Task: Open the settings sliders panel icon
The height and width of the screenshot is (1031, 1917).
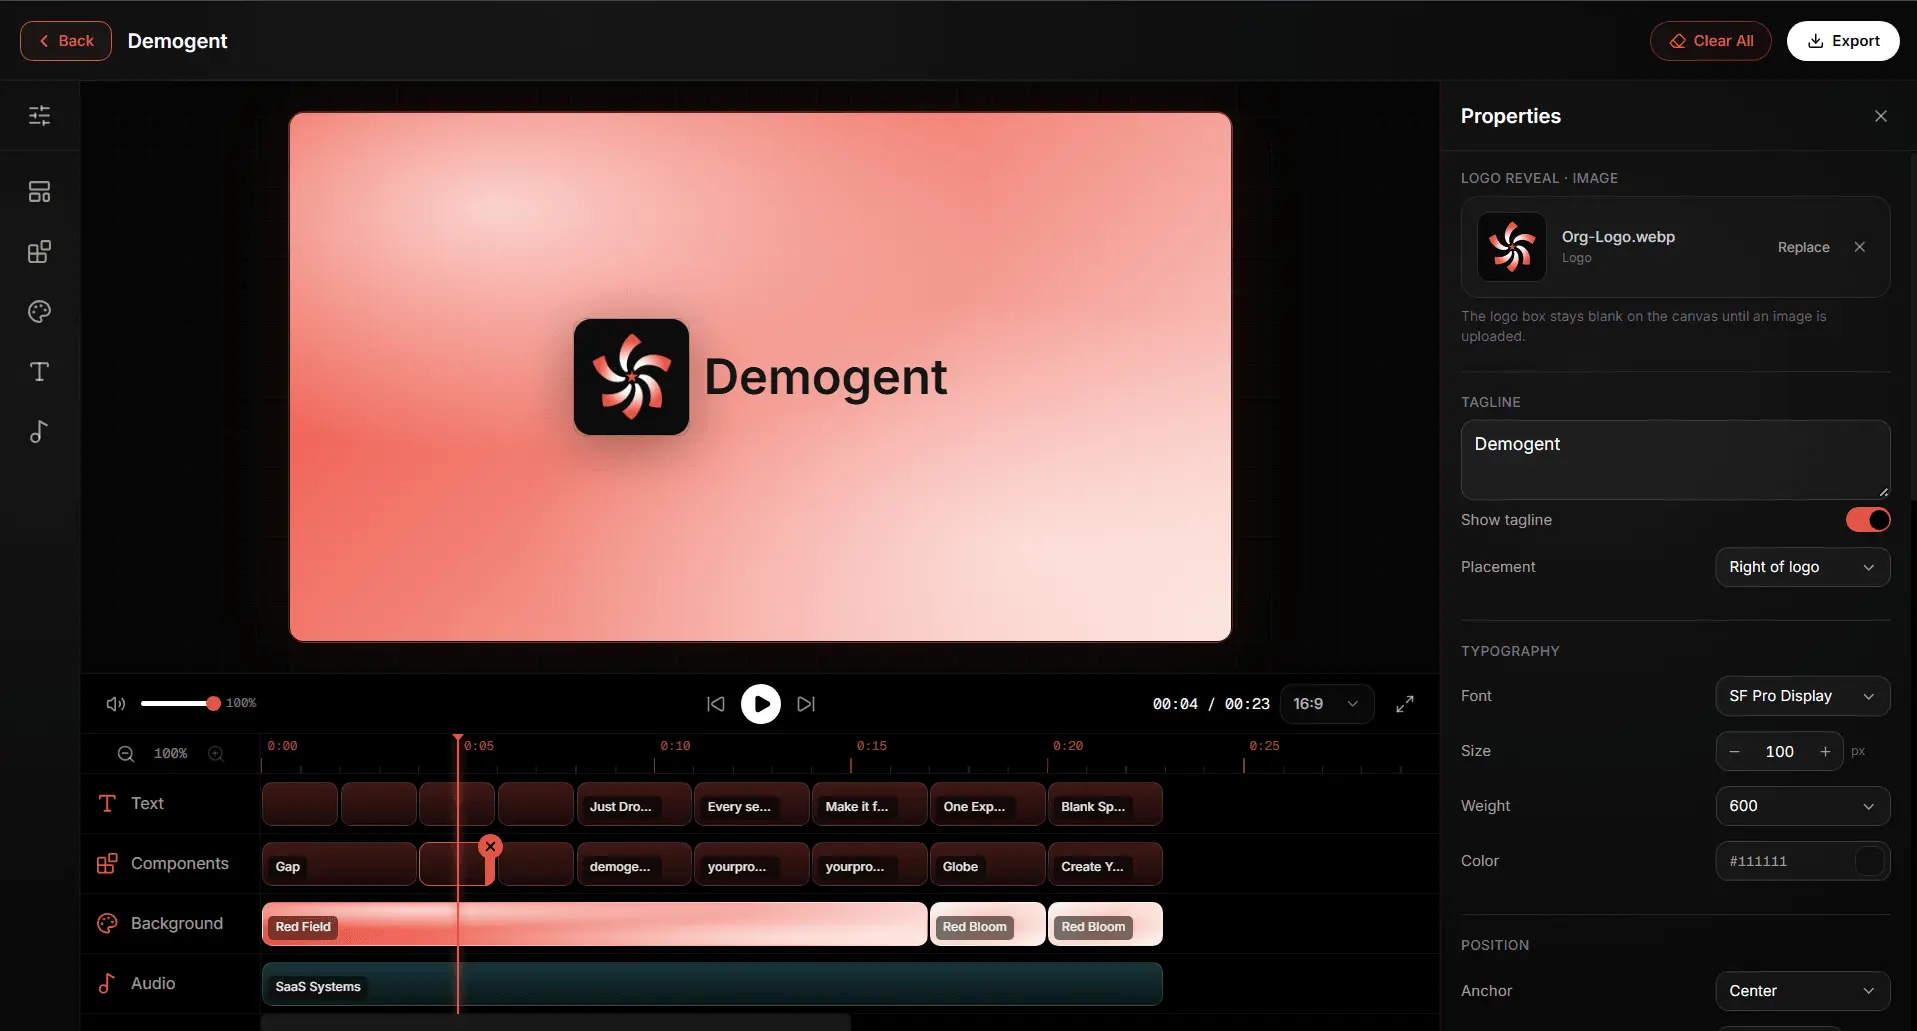Action: 39,116
